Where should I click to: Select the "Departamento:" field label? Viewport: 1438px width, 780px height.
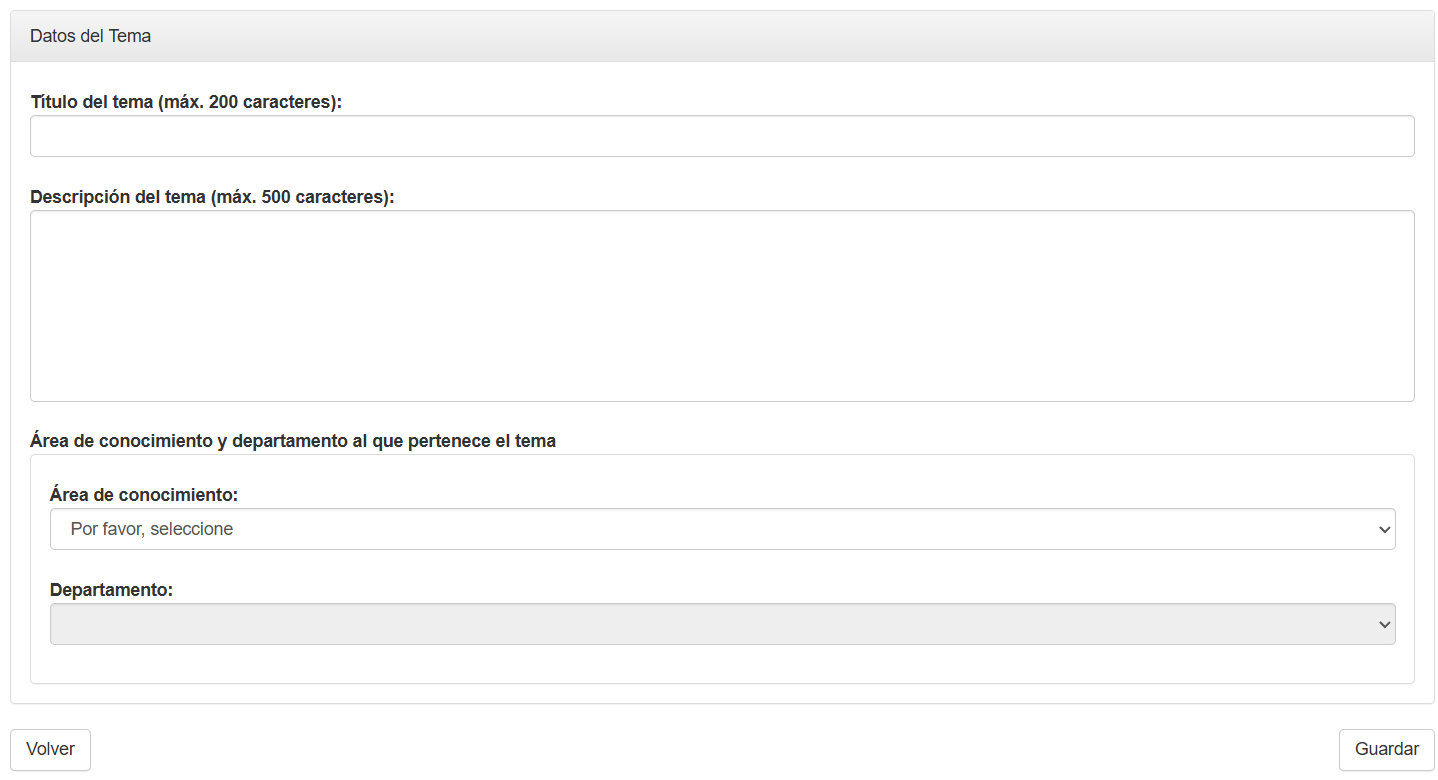[x=111, y=590]
